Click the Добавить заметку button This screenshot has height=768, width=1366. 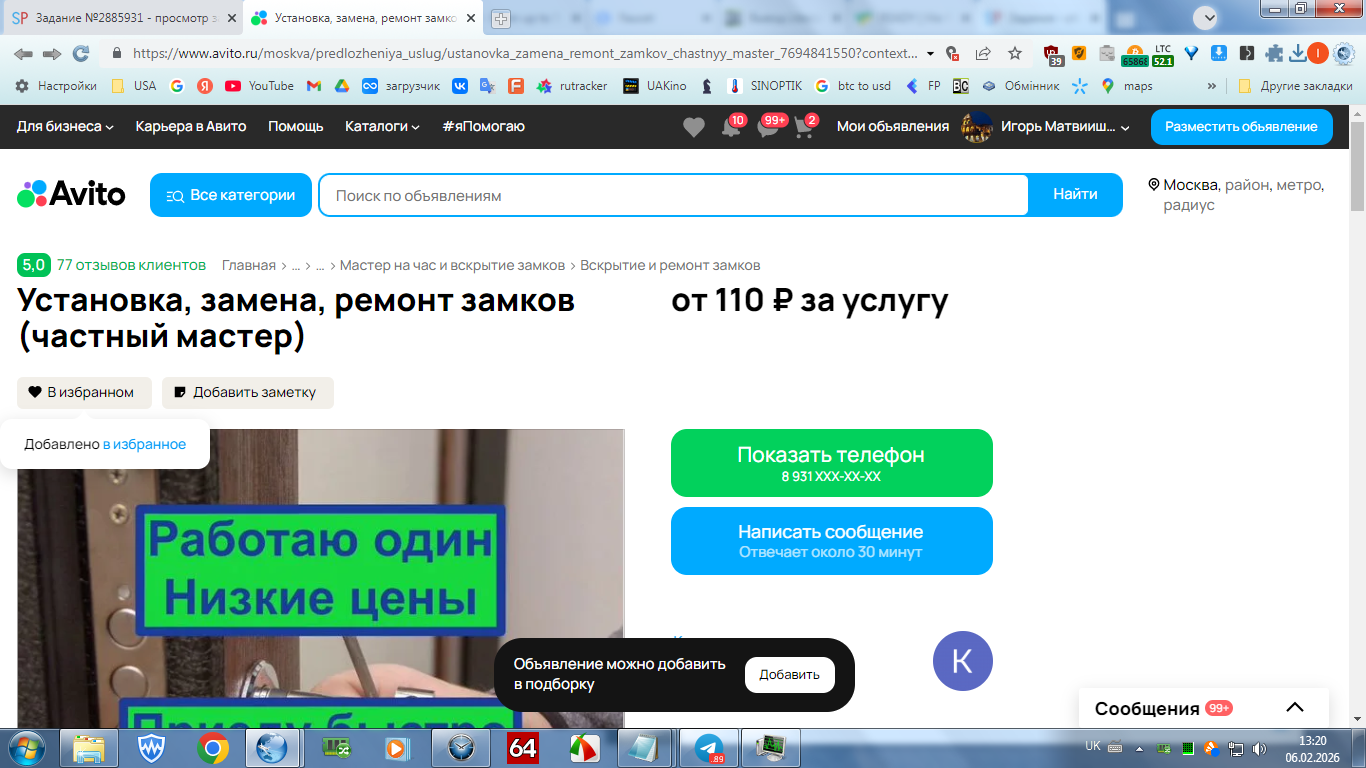[248, 393]
